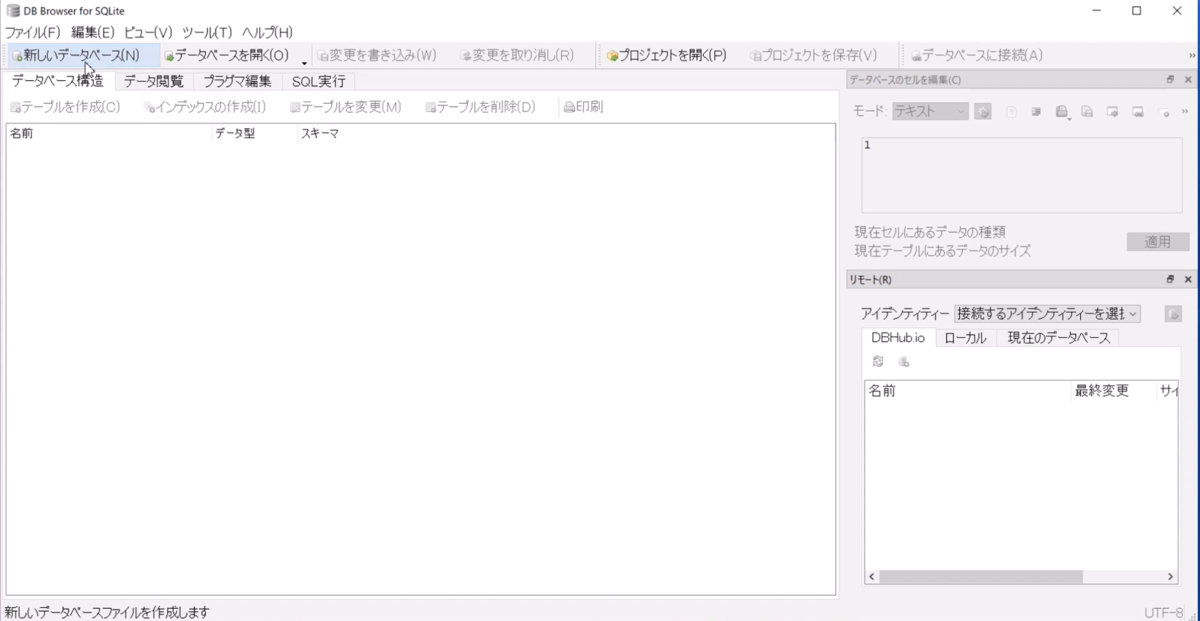This screenshot has height=621, width=1200.
Task: SQL実行タブに切り替え
Action: (317, 81)
